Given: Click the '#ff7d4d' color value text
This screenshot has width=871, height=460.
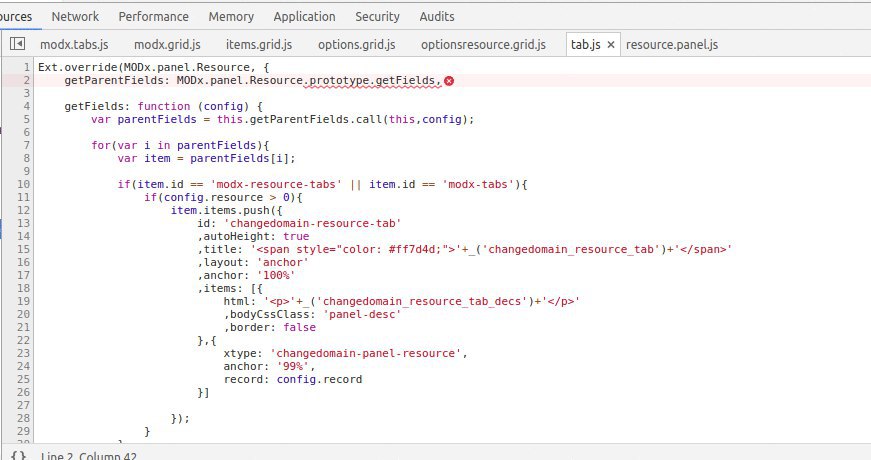Looking at the screenshot, I should click(411, 249).
